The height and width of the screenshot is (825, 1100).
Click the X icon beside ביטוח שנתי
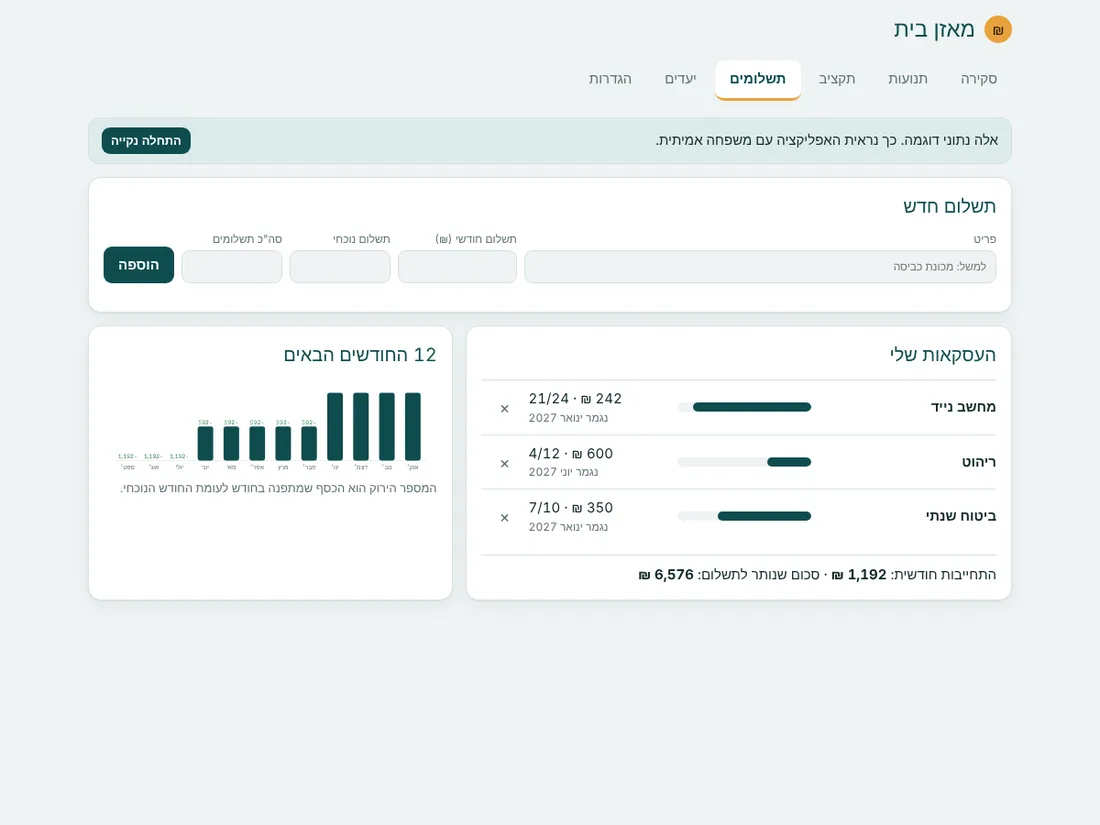pyautogui.click(x=504, y=518)
